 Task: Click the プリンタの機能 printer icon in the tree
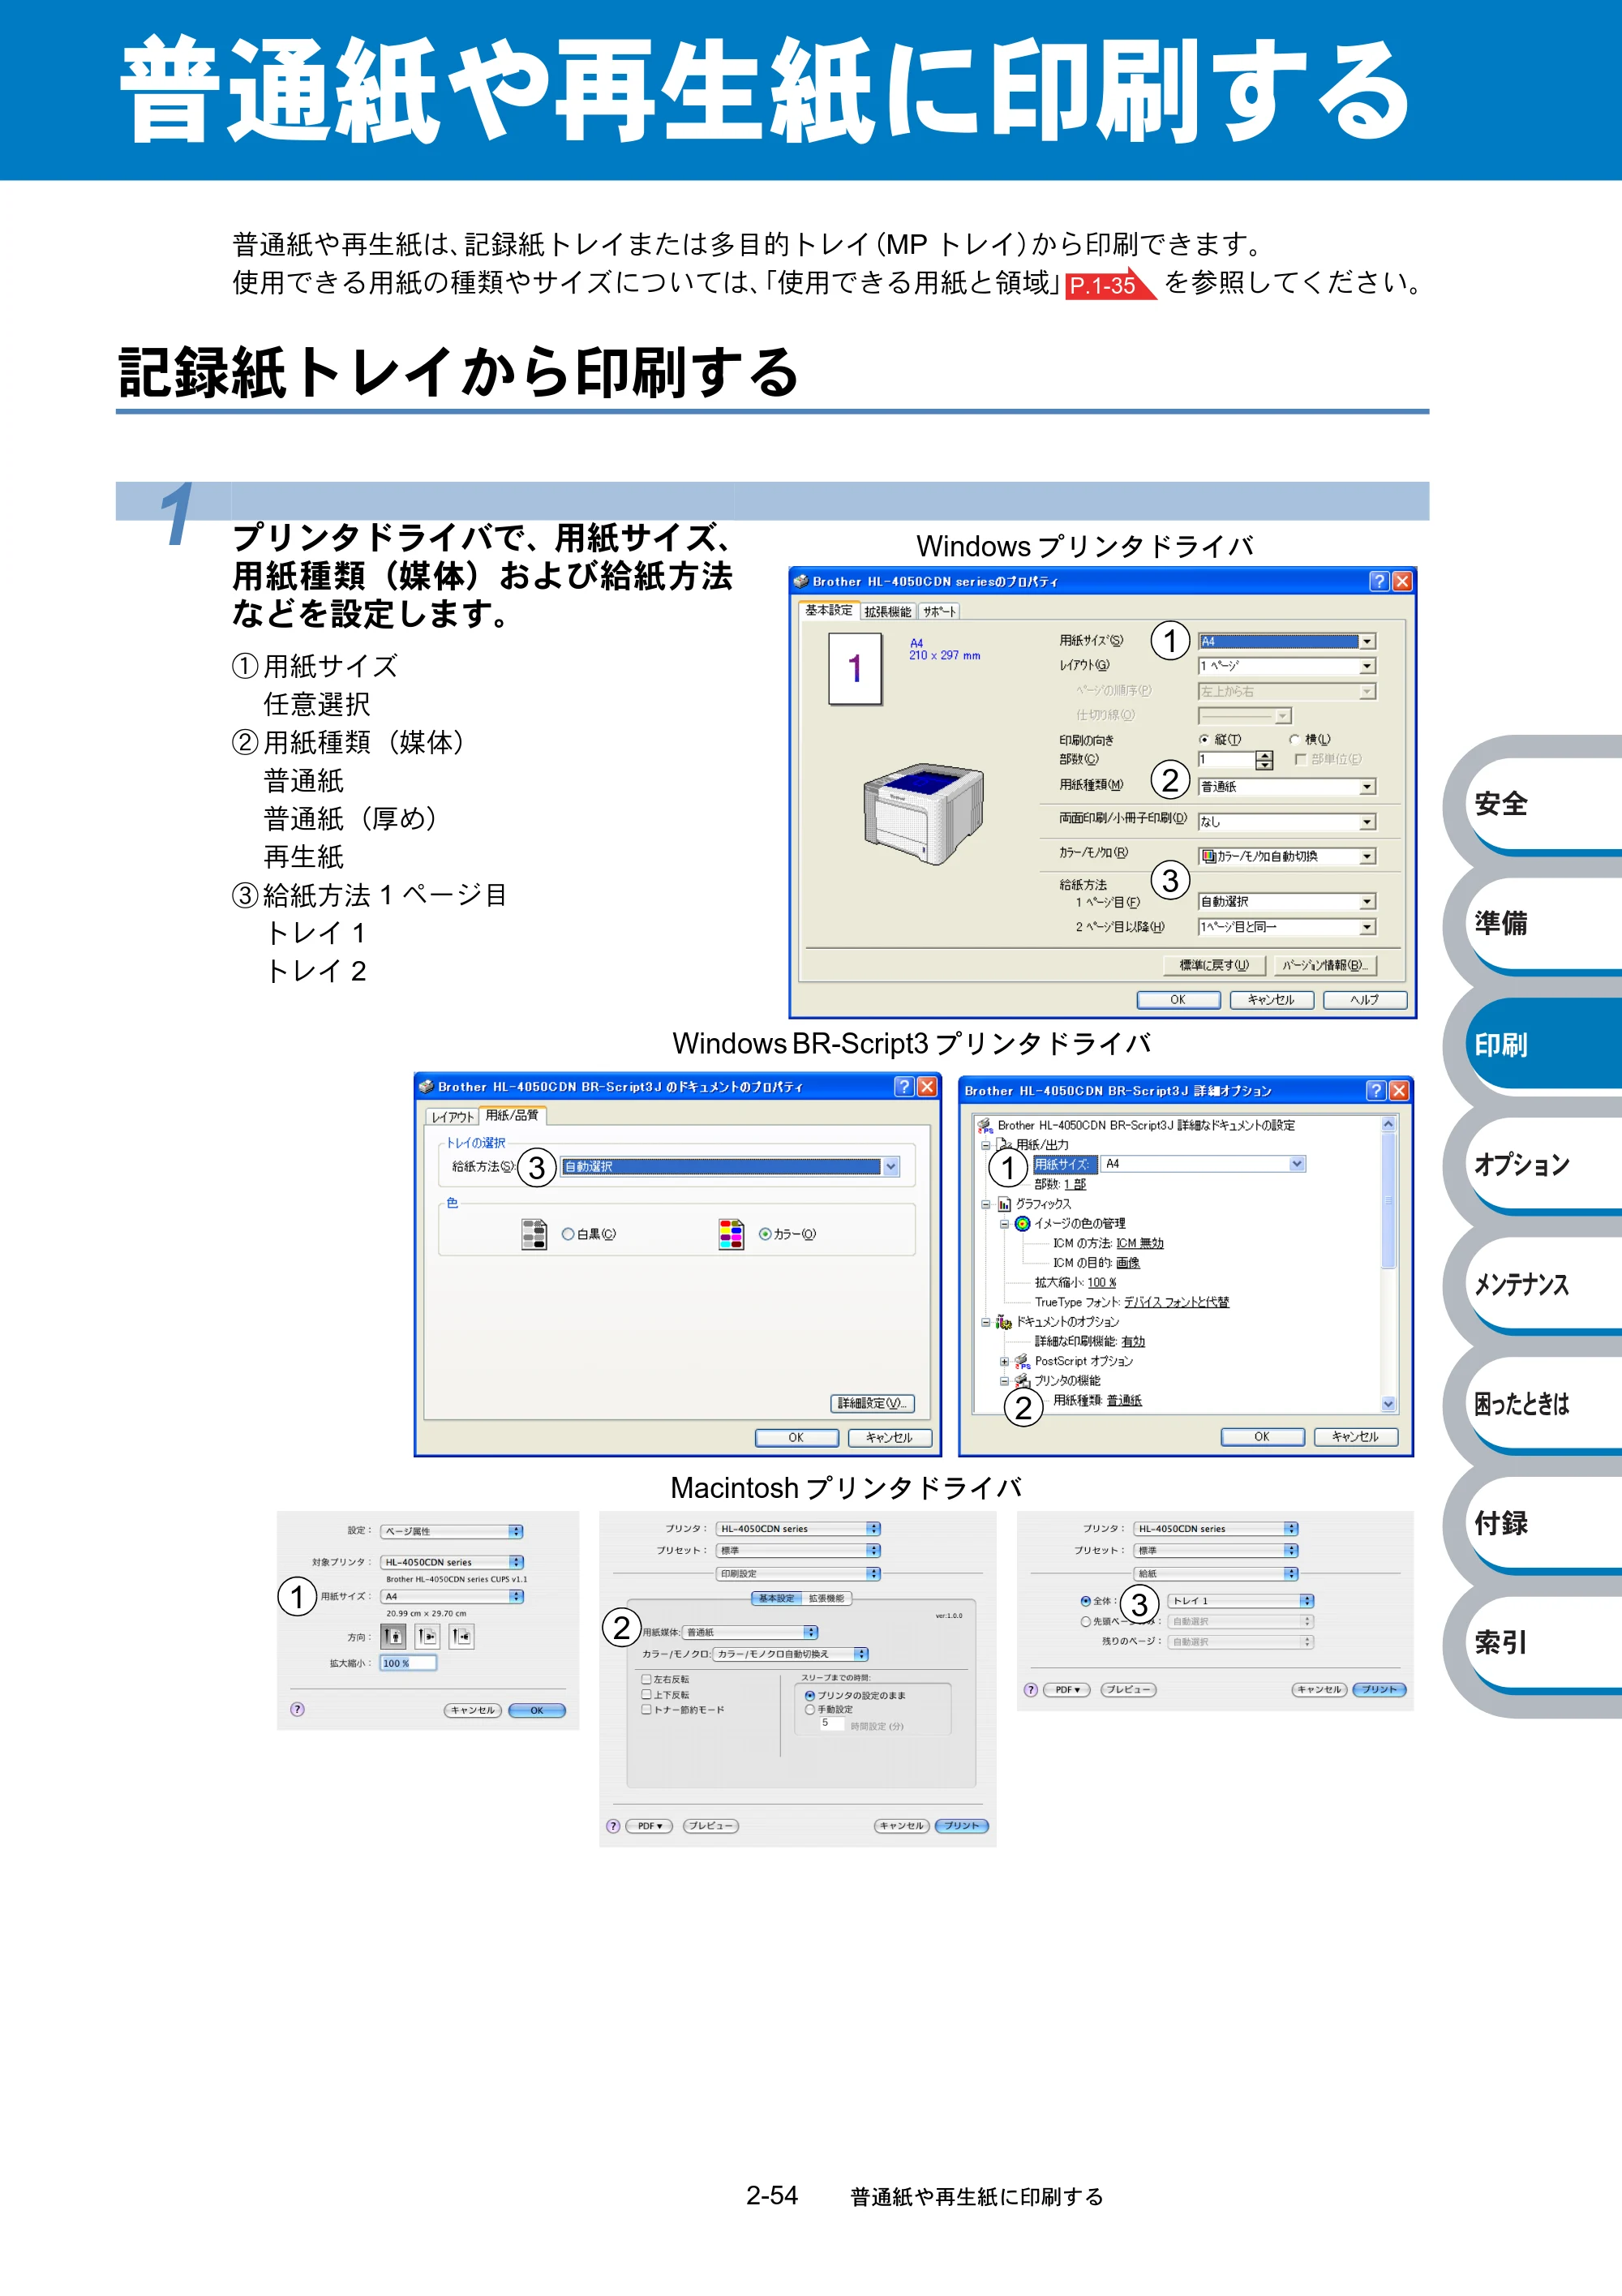pos(1022,1380)
